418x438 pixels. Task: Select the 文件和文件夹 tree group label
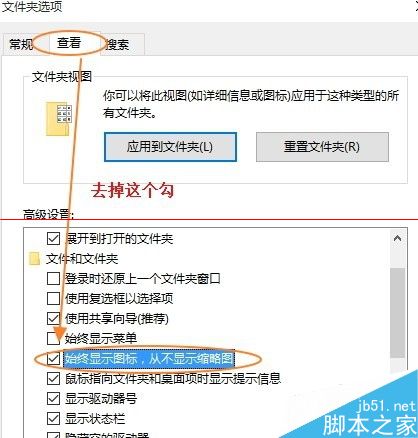tap(82, 259)
